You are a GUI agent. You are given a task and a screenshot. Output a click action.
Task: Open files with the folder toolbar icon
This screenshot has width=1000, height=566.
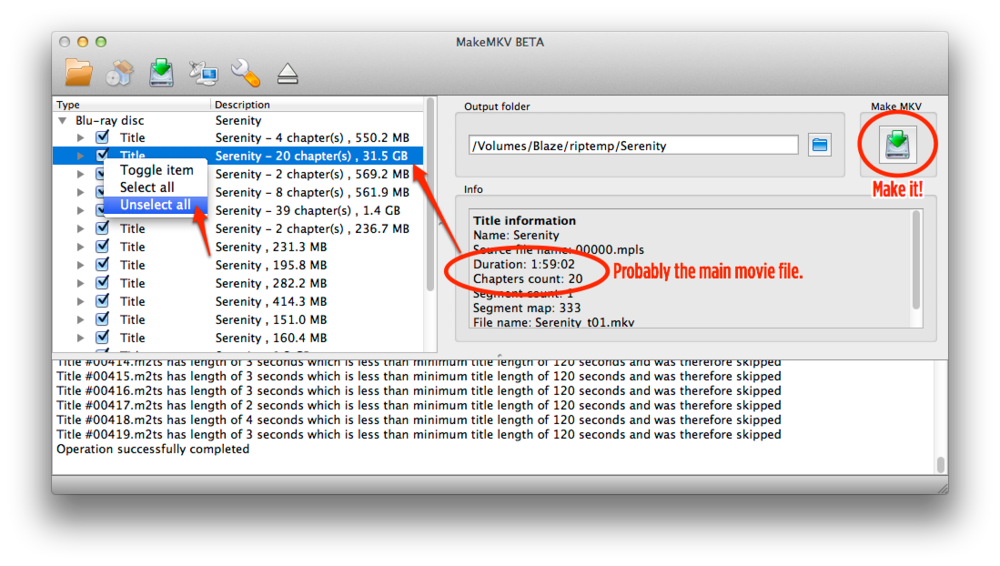78,72
